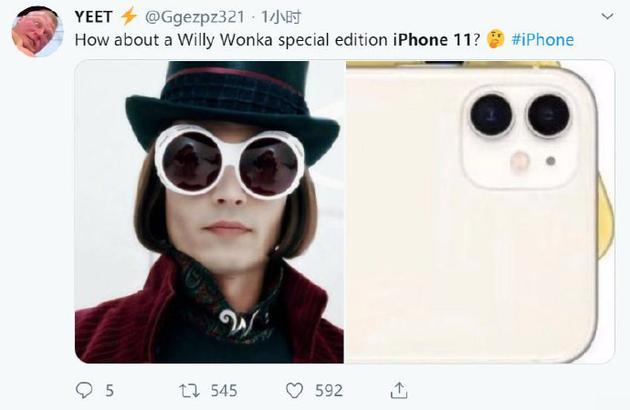Like the tweet with the heart icon
The image size is (630, 410).
click(x=295, y=389)
